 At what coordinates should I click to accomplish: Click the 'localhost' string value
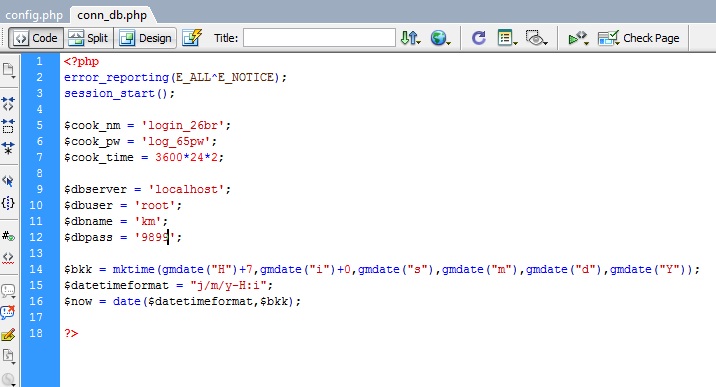(186, 189)
